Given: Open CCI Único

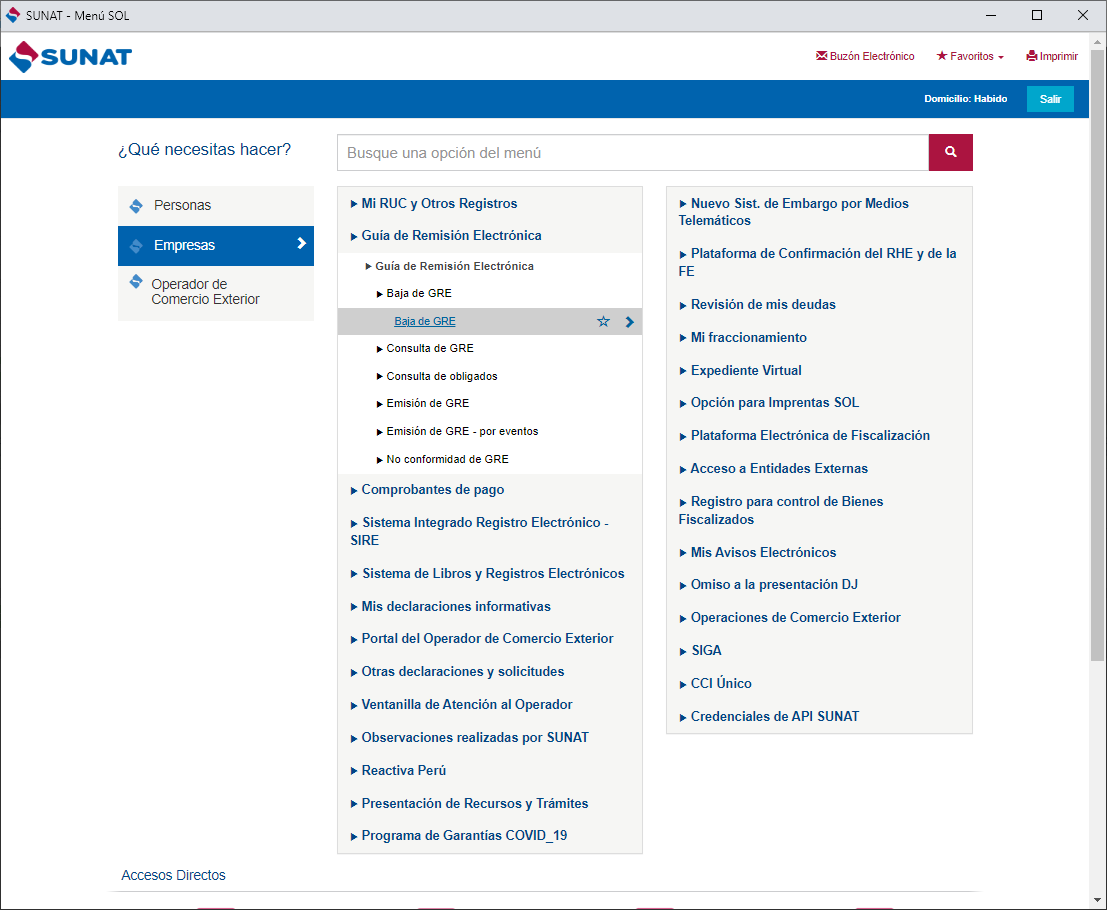Looking at the screenshot, I should click(715, 683).
